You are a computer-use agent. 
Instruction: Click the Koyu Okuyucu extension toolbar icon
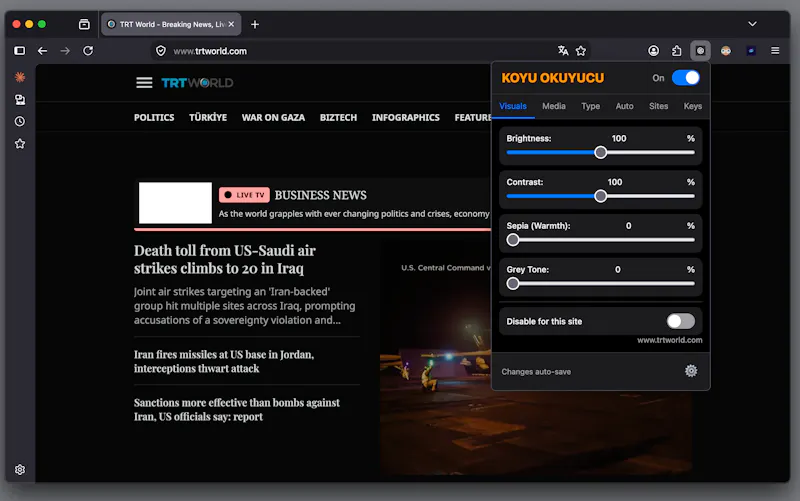[701, 51]
